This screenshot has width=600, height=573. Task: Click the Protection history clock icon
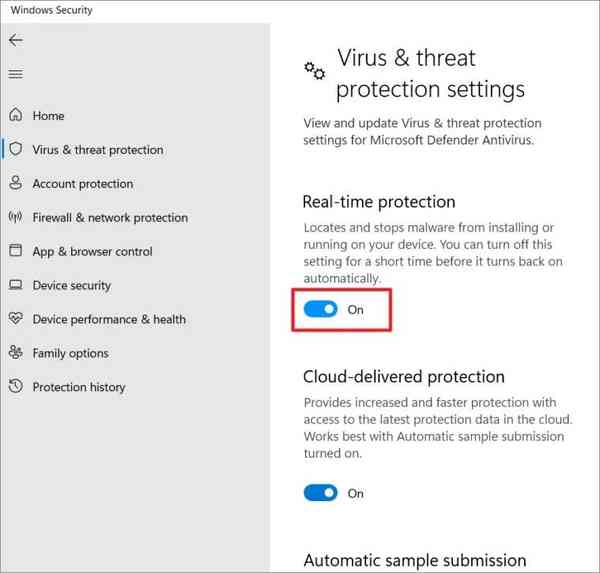point(15,387)
